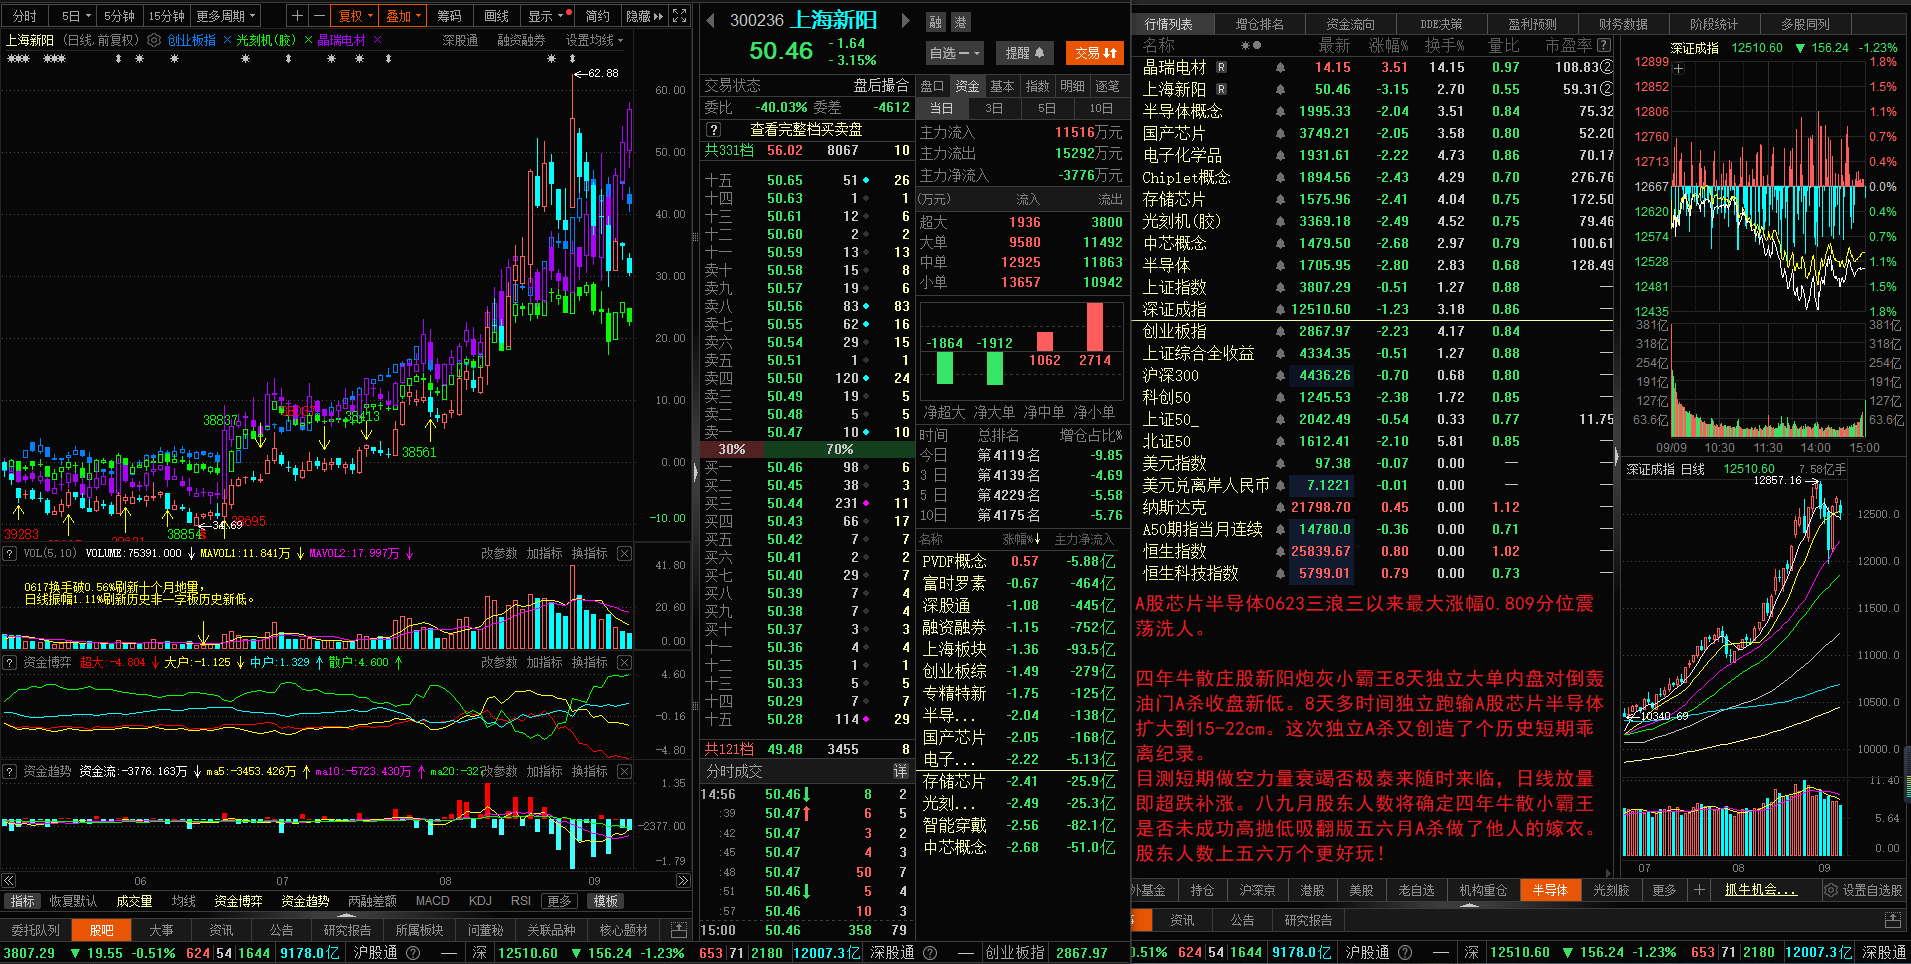Switch to 盘口 tab
This screenshot has height=964, width=1911.
point(932,86)
